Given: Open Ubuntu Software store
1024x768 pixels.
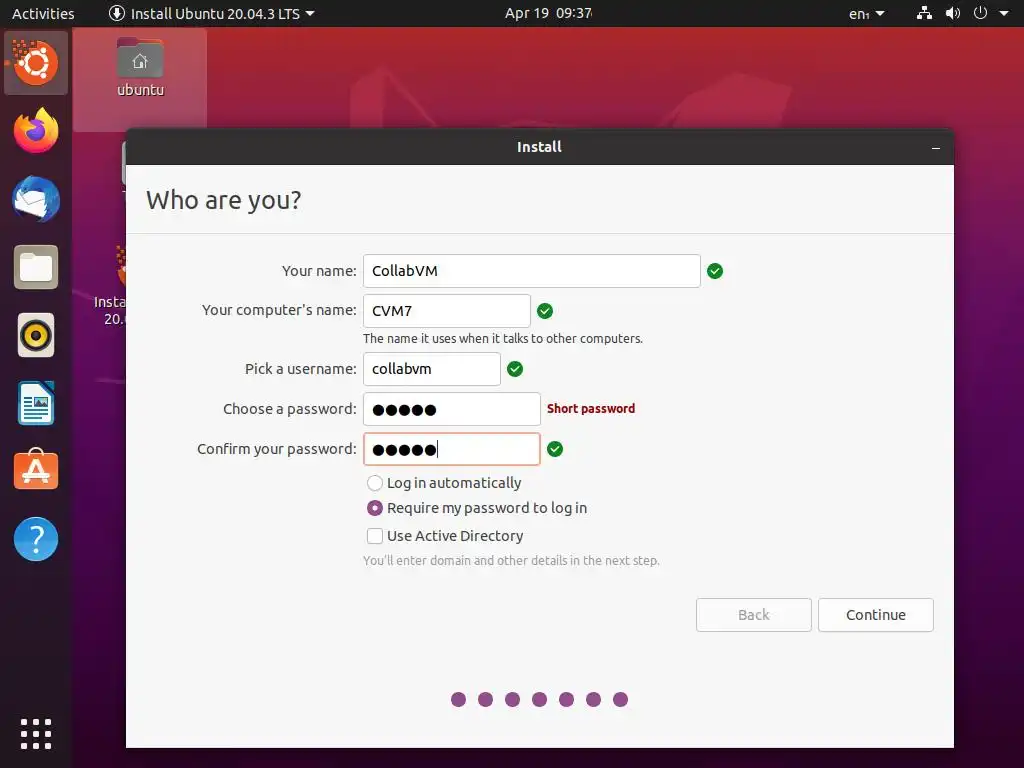Looking at the screenshot, I should click(x=36, y=470).
